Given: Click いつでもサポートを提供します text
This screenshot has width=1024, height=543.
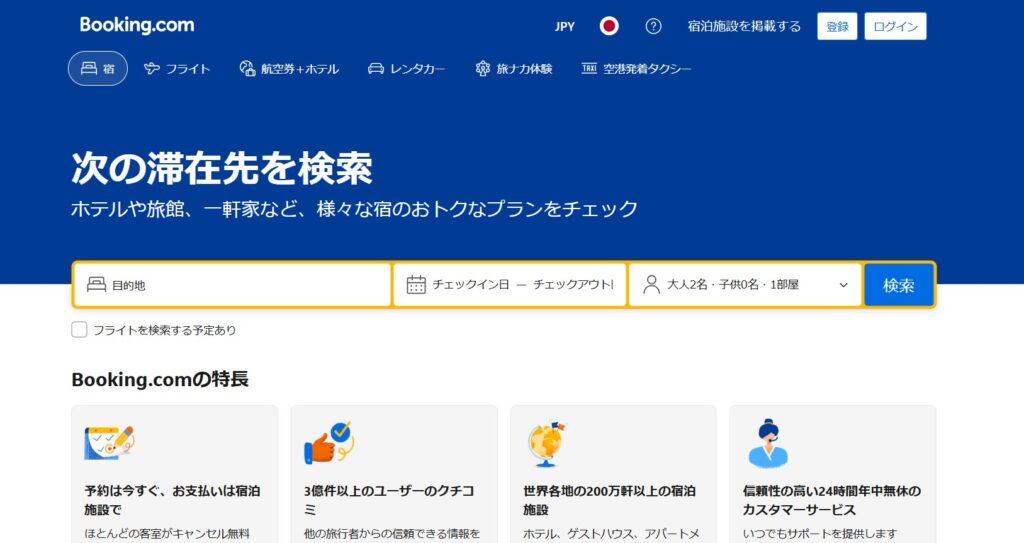Looking at the screenshot, I should click(x=820, y=534).
